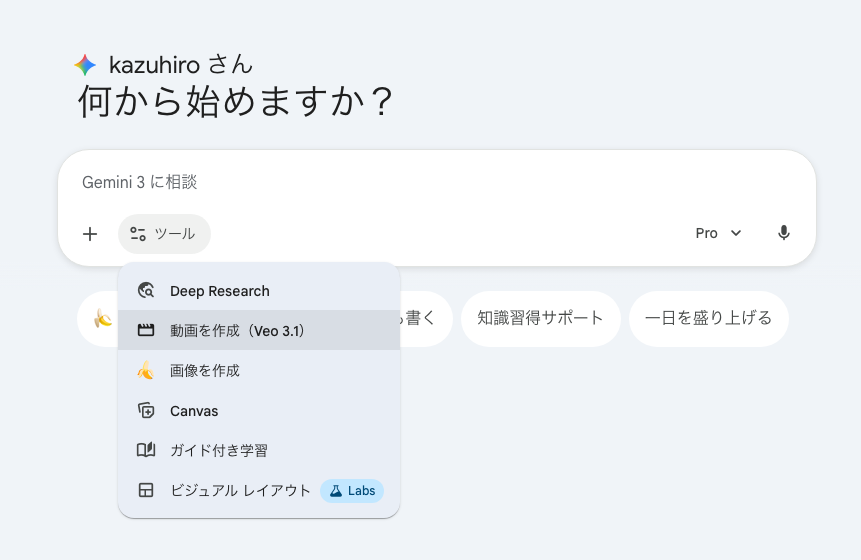
Task: Click the Labs badge on ビジュアル レイアウト
Action: [x=352, y=491]
